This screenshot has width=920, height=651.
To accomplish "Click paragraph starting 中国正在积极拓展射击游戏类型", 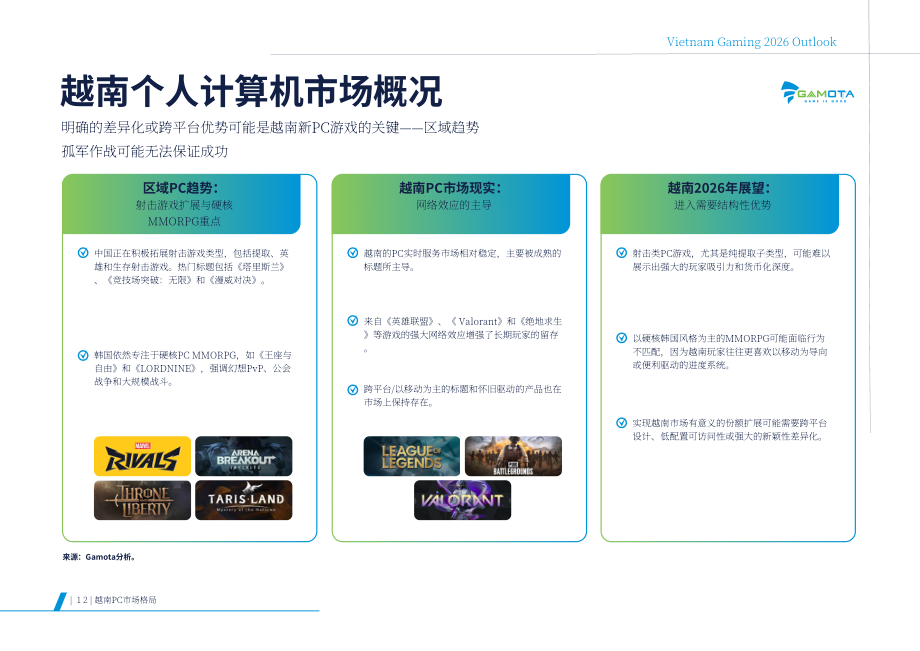I will 192,267.
